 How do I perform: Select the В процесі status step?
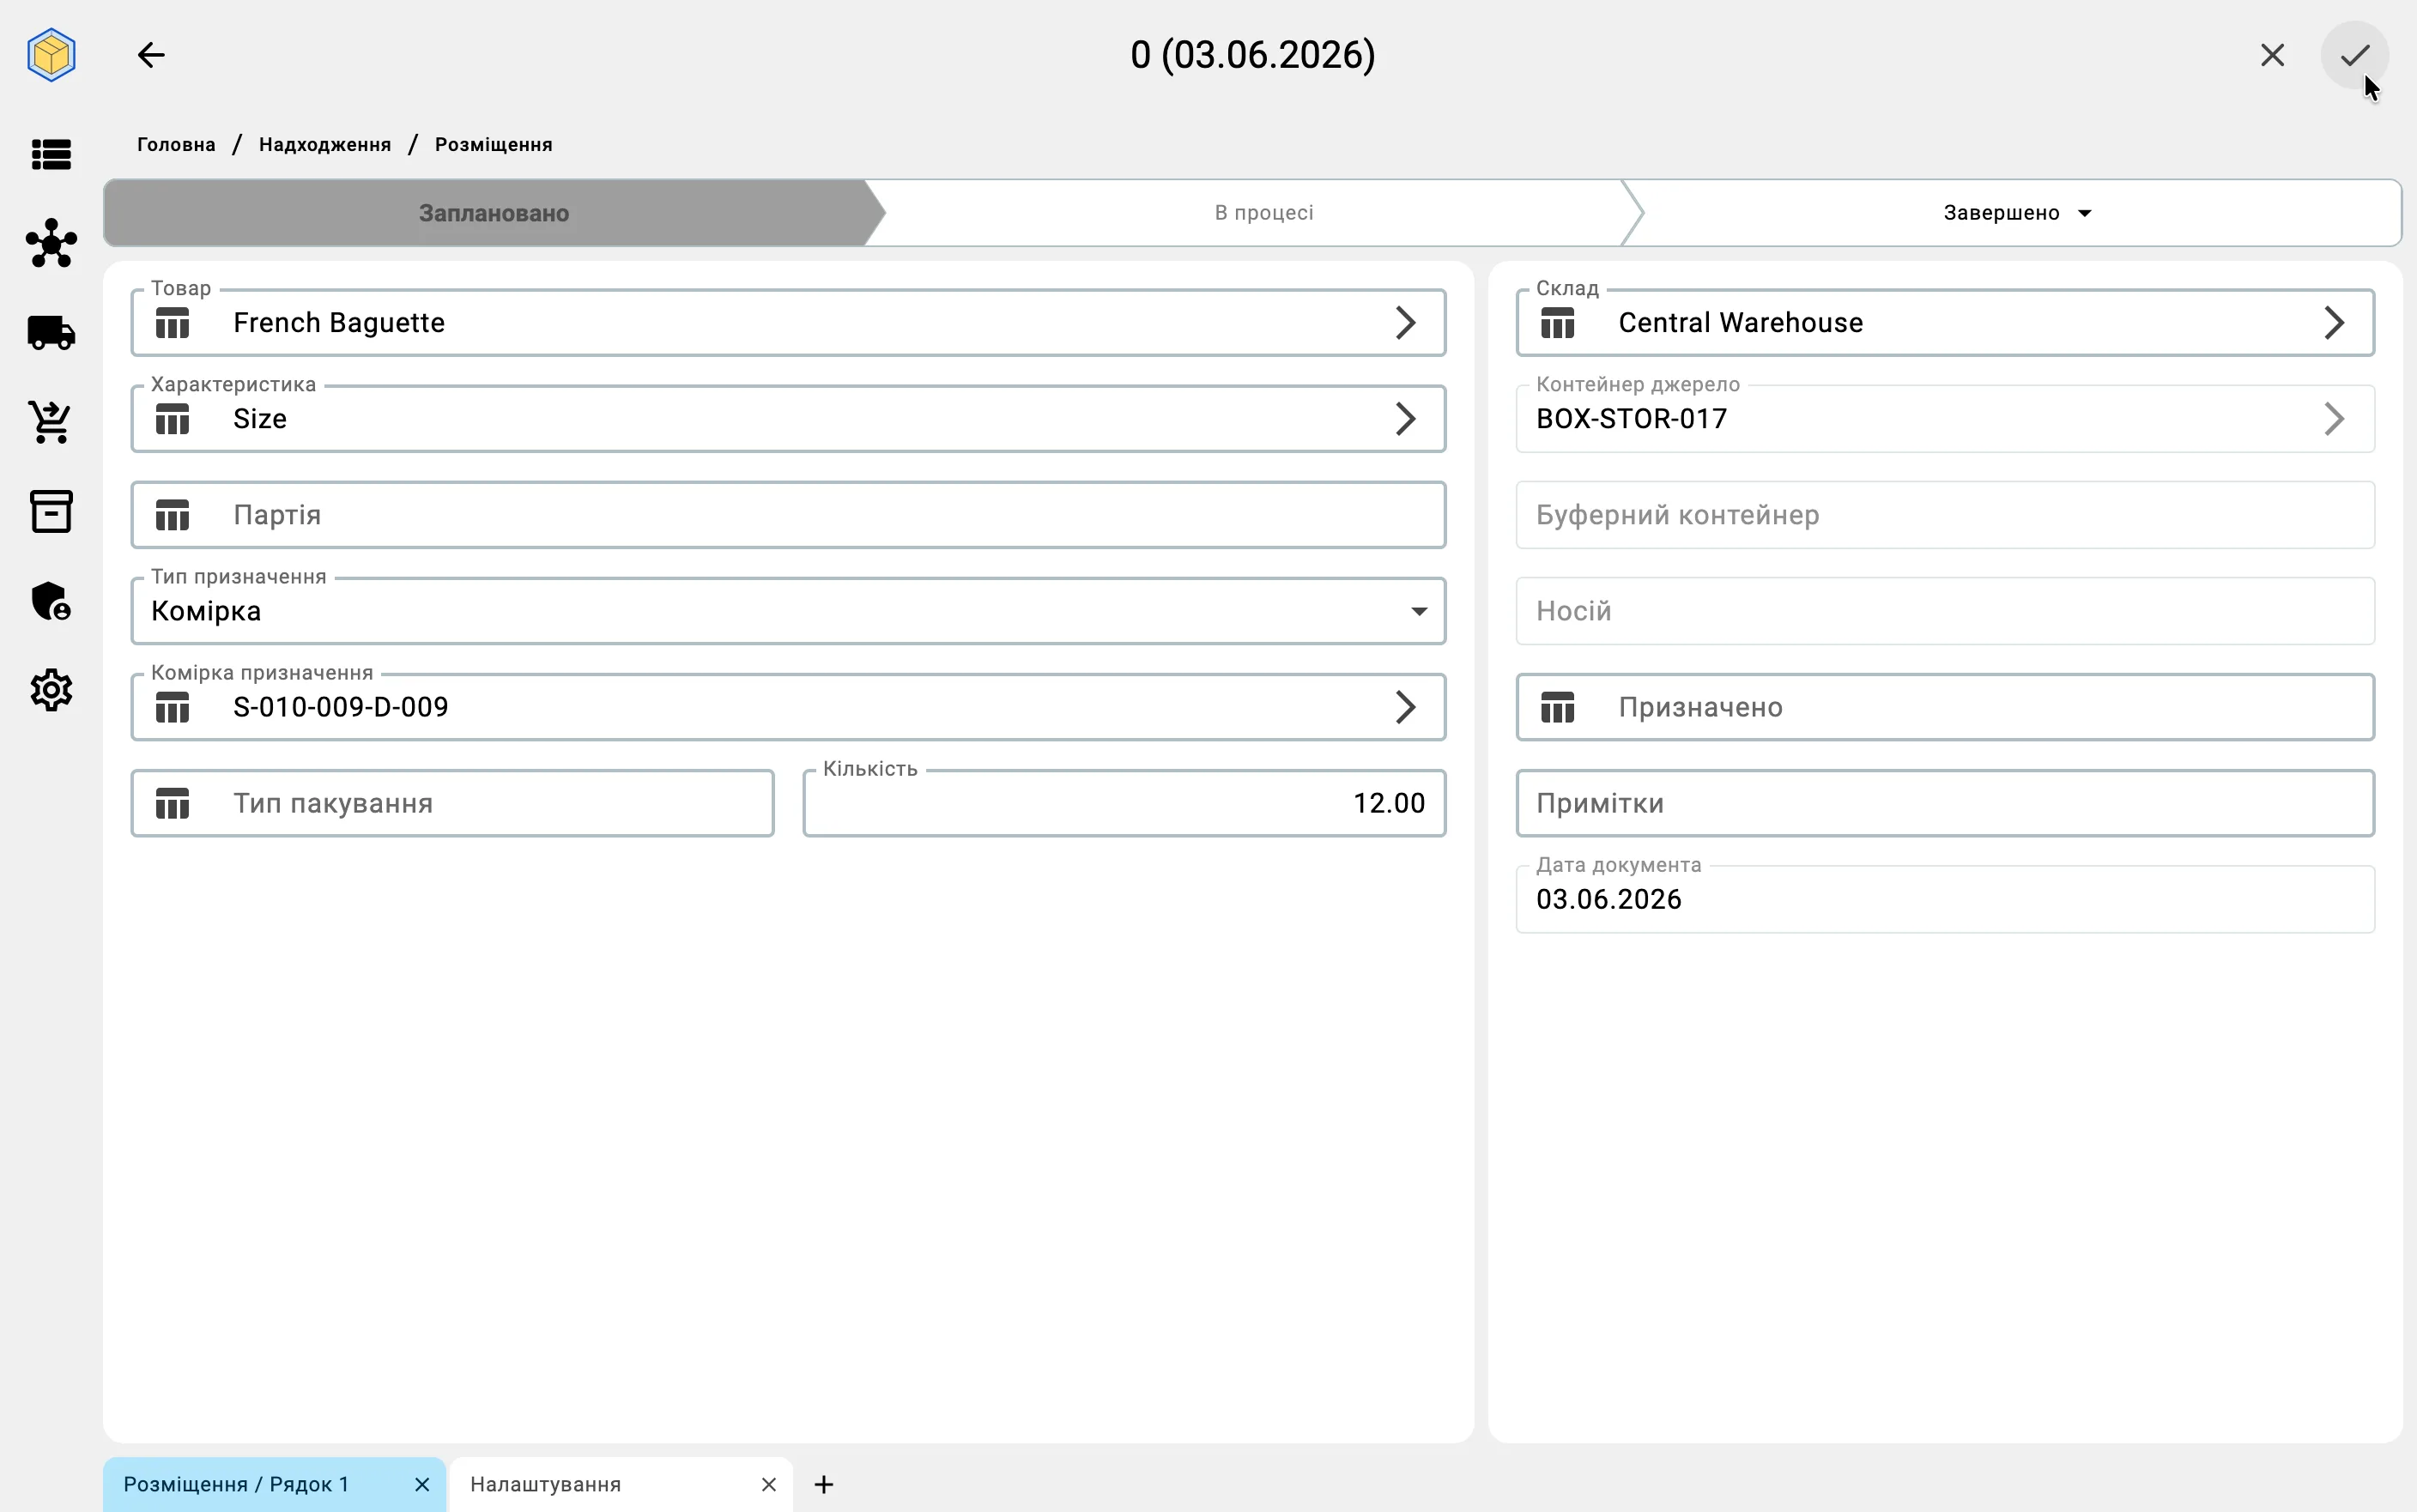[1264, 213]
